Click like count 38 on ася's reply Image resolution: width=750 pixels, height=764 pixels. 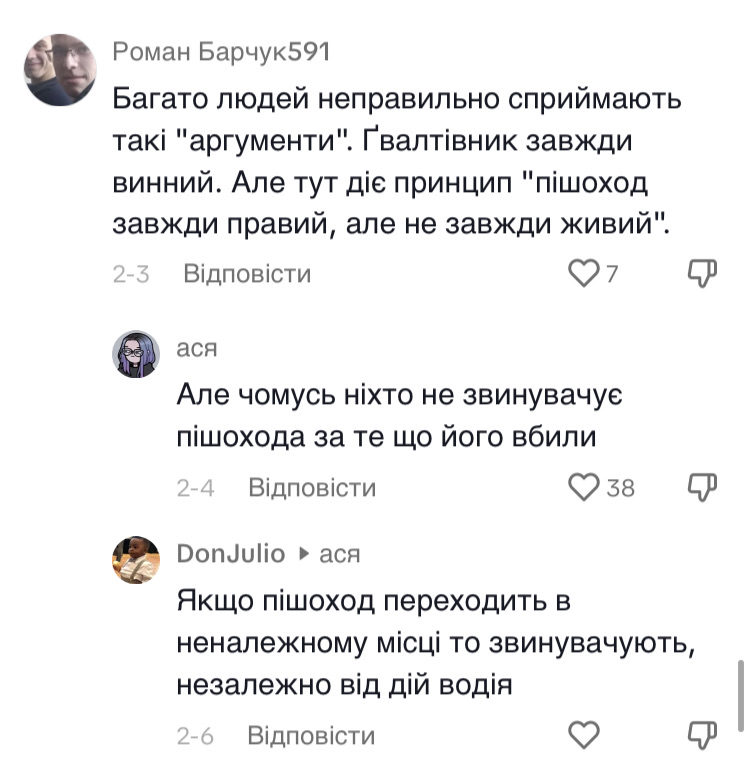(621, 487)
